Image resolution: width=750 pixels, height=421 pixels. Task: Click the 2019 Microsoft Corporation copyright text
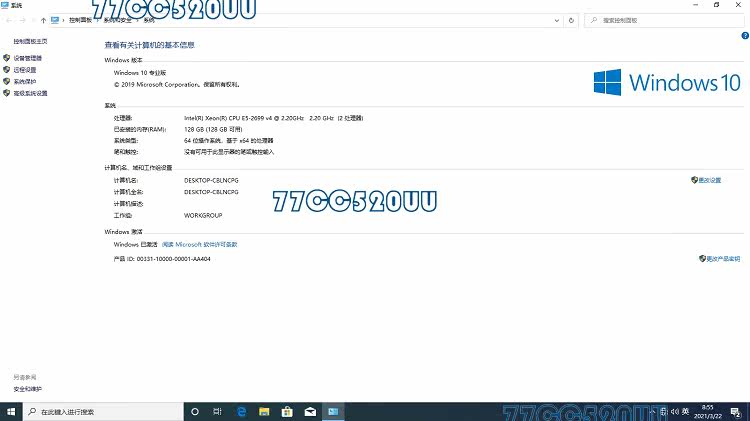[176, 85]
